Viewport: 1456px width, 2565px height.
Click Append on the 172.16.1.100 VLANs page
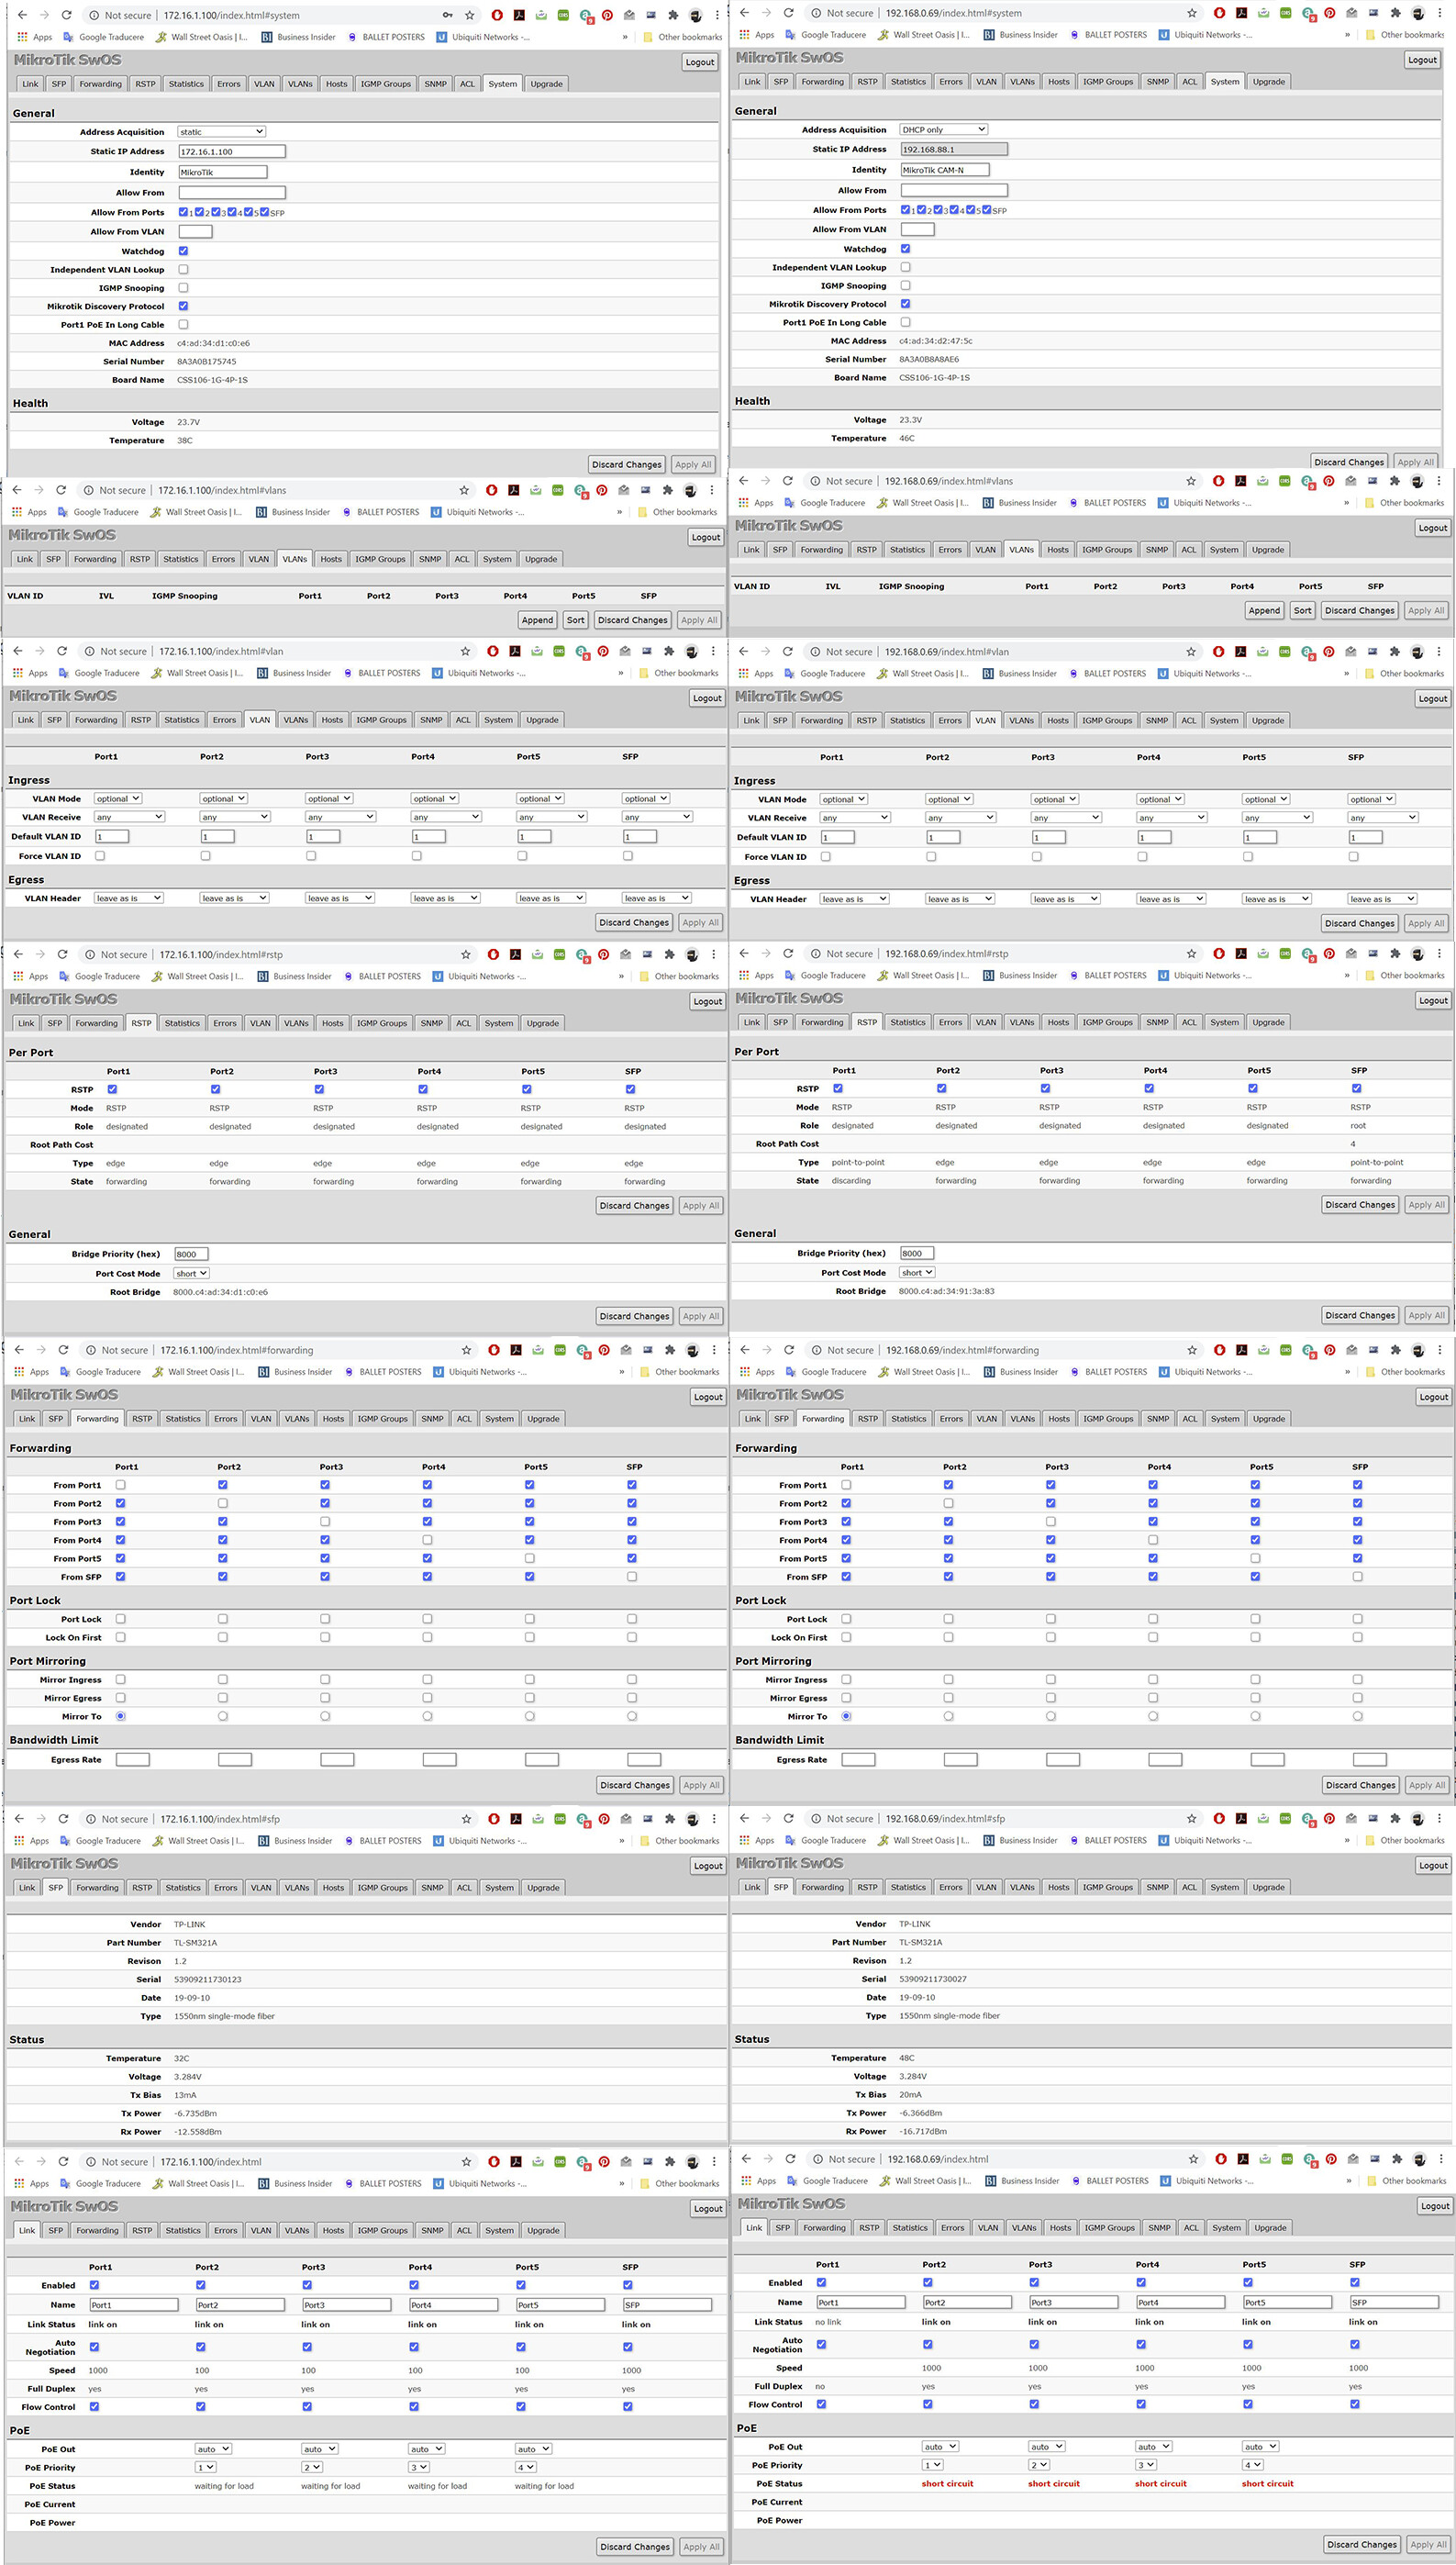[x=537, y=620]
